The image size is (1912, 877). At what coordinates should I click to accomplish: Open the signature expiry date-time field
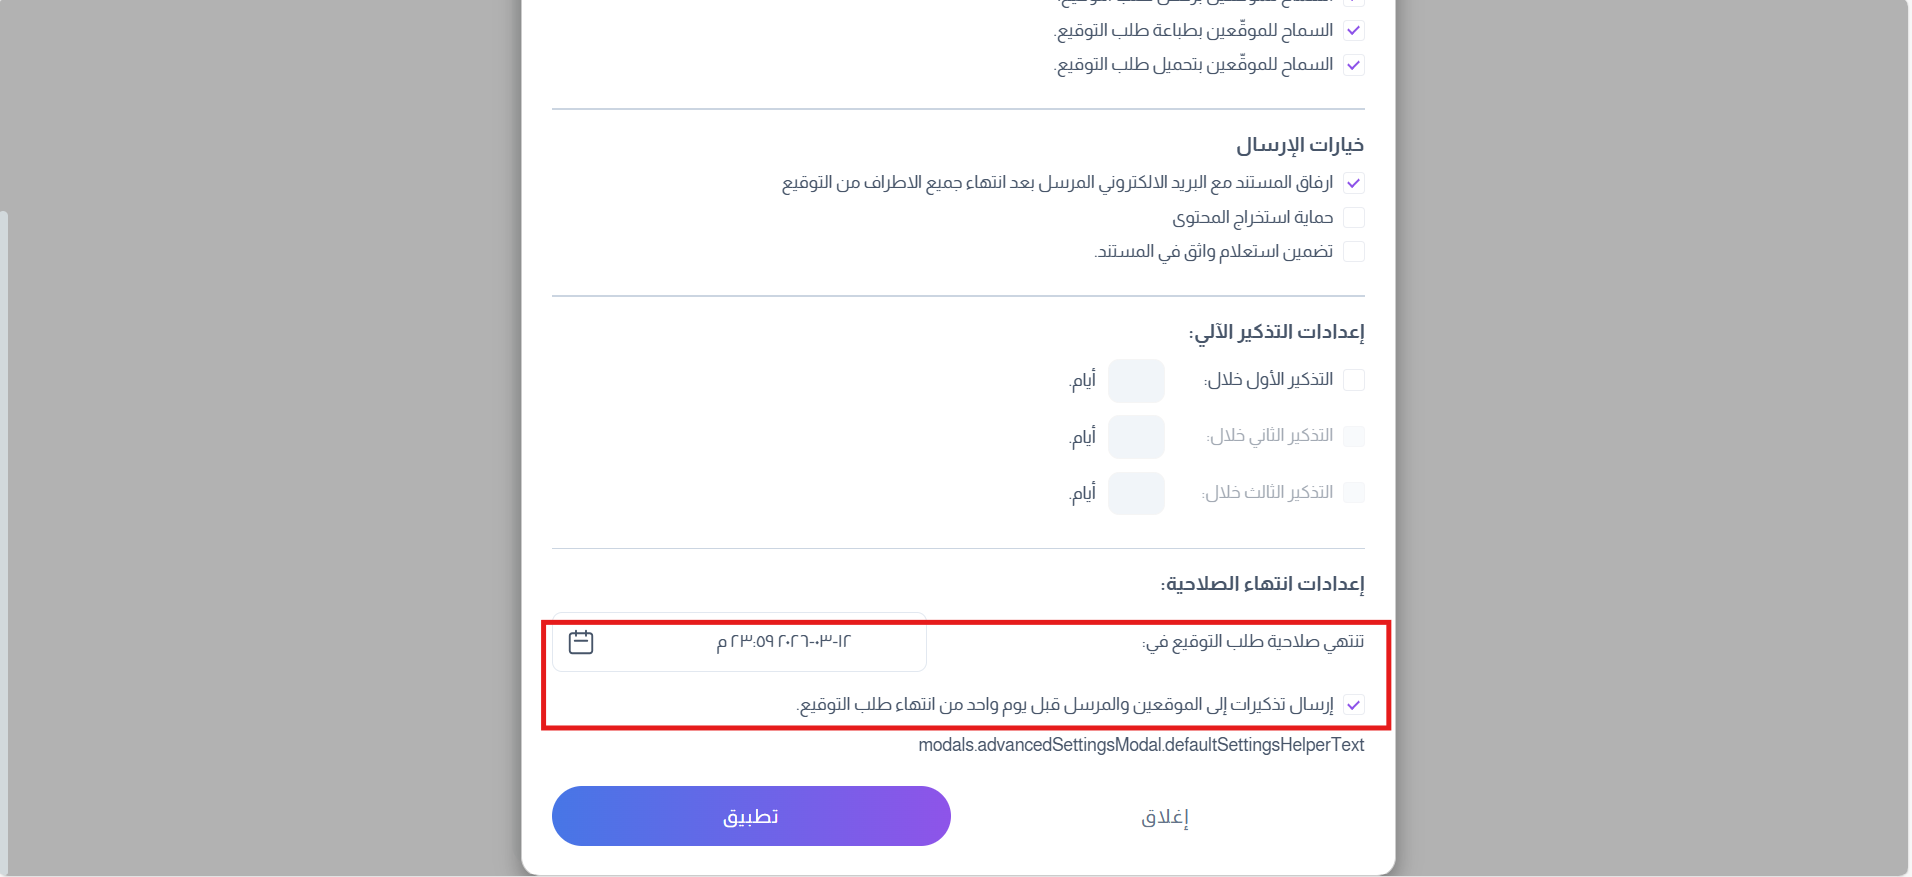click(739, 642)
